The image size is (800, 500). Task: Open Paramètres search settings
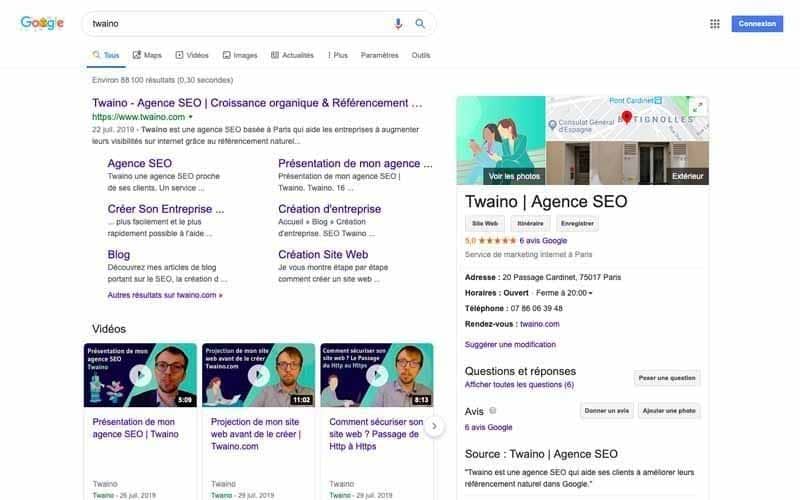380,55
